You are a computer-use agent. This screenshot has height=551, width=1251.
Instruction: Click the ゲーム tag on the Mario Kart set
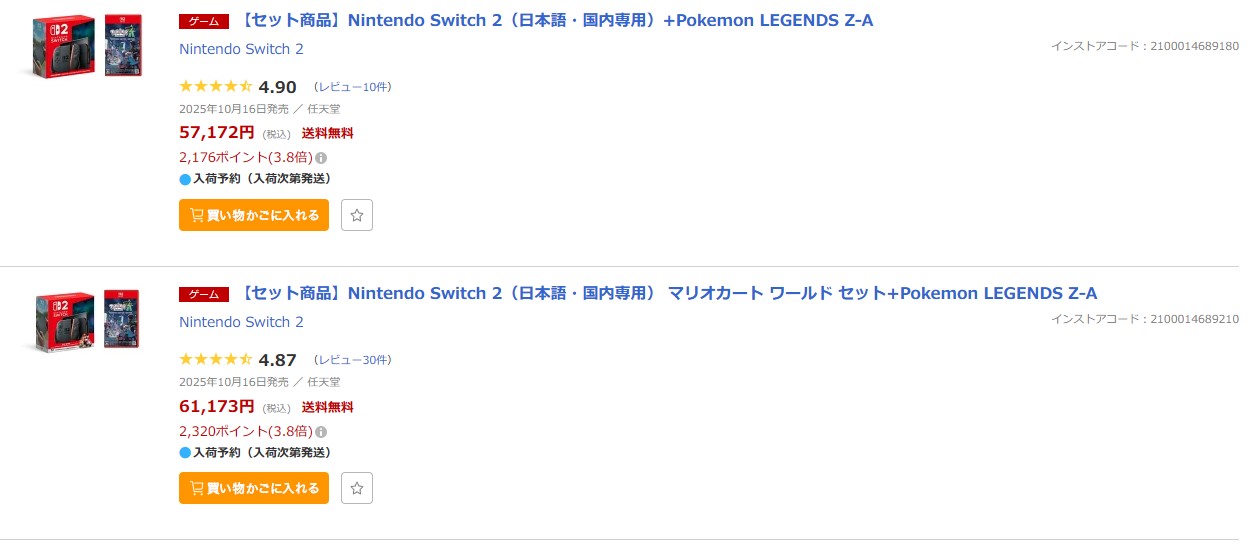(204, 294)
